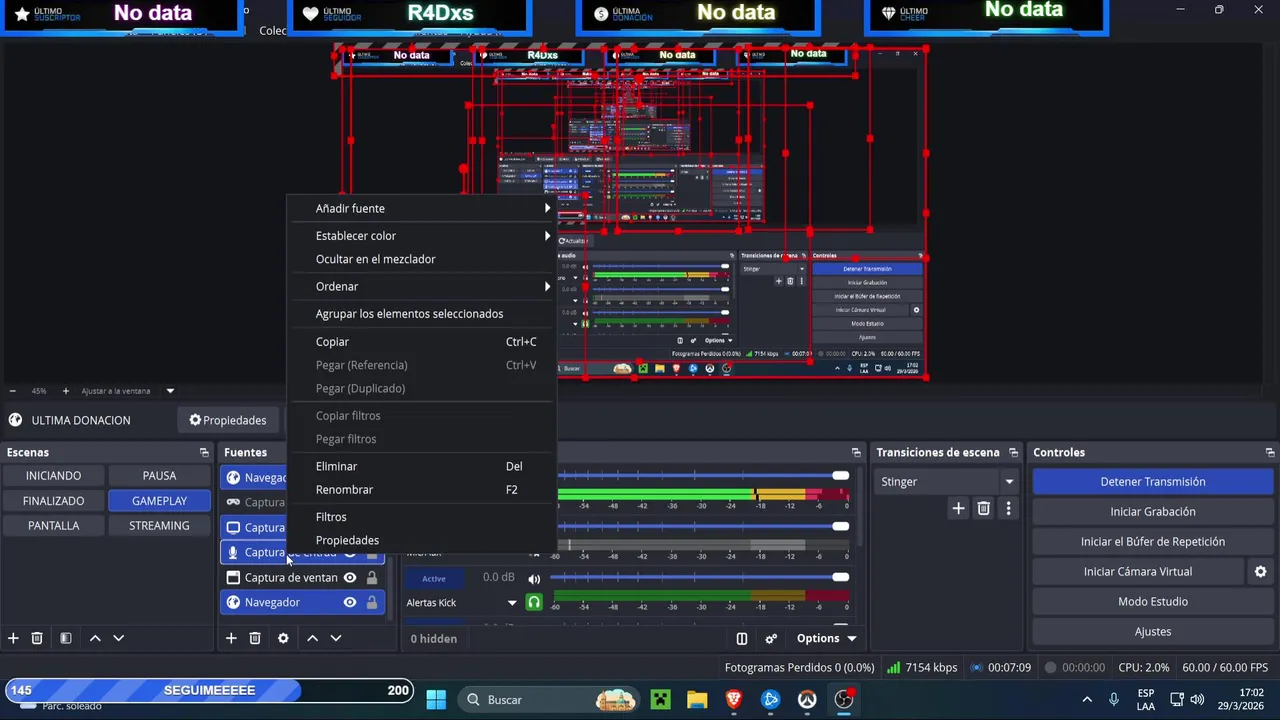Image resolution: width=1280 pixels, height=720 pixels.
Task: Click Iniciar Grabación button
Action: [1152, 511]
